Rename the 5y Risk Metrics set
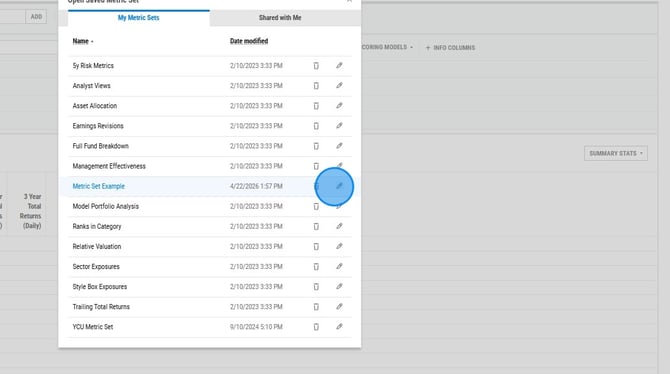The height and width of the screenshot is (374, 670). [x=339, y=65]
